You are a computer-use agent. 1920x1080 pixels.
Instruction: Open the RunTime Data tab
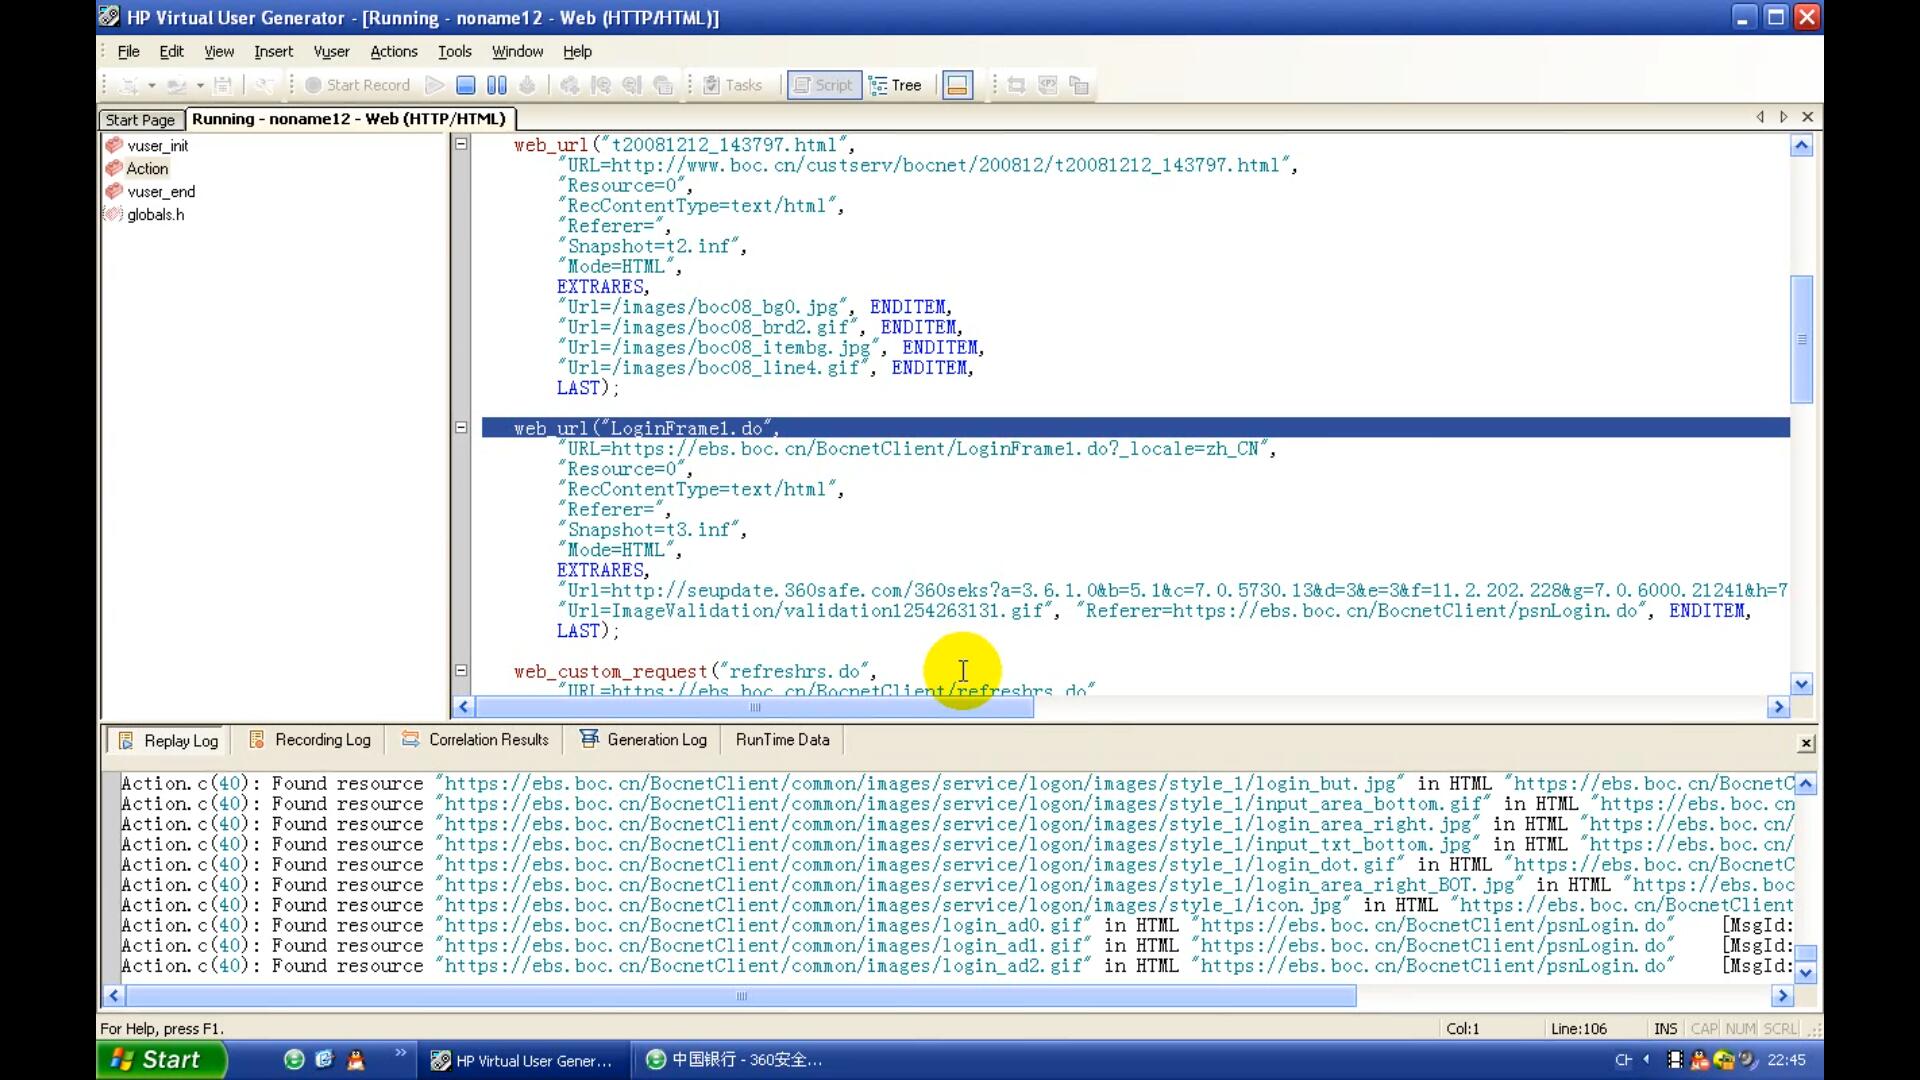pos(783,740)
